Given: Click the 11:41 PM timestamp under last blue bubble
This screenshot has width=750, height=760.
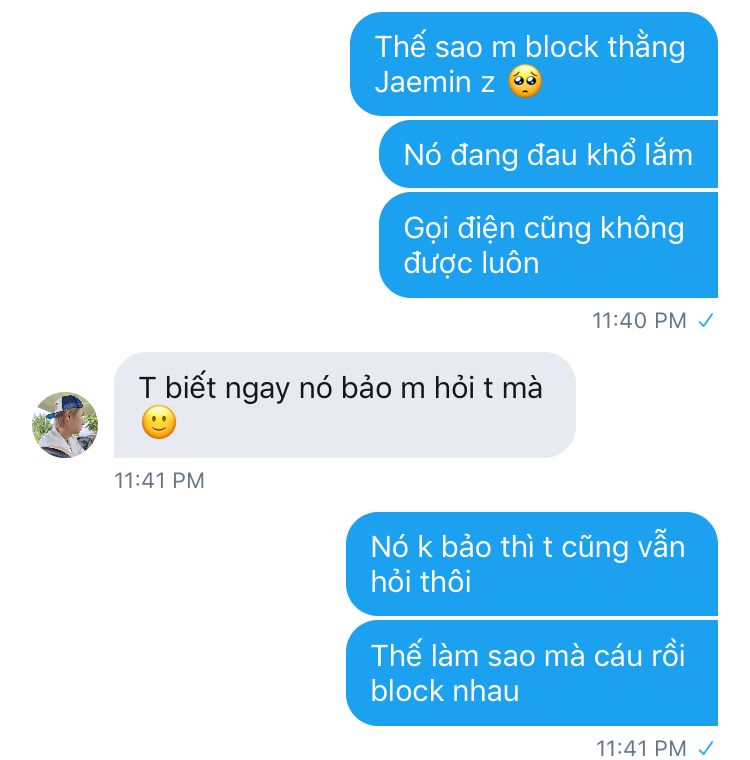Looking at the screenshot, I should (641, 748).
